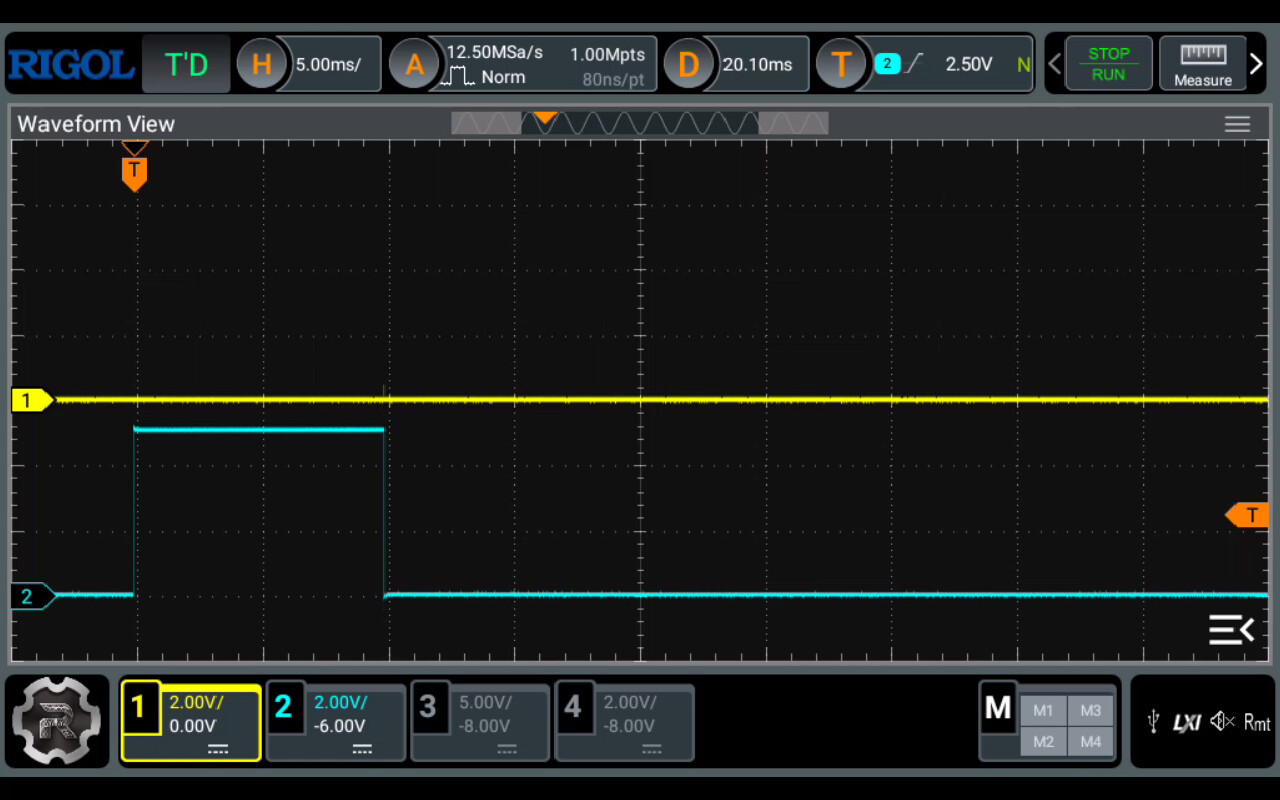Screen dimensions: 1280x800
Task: Select the 1.00Mpts memory depth readout
Action: pyautogui.click(x=607, y=54)
